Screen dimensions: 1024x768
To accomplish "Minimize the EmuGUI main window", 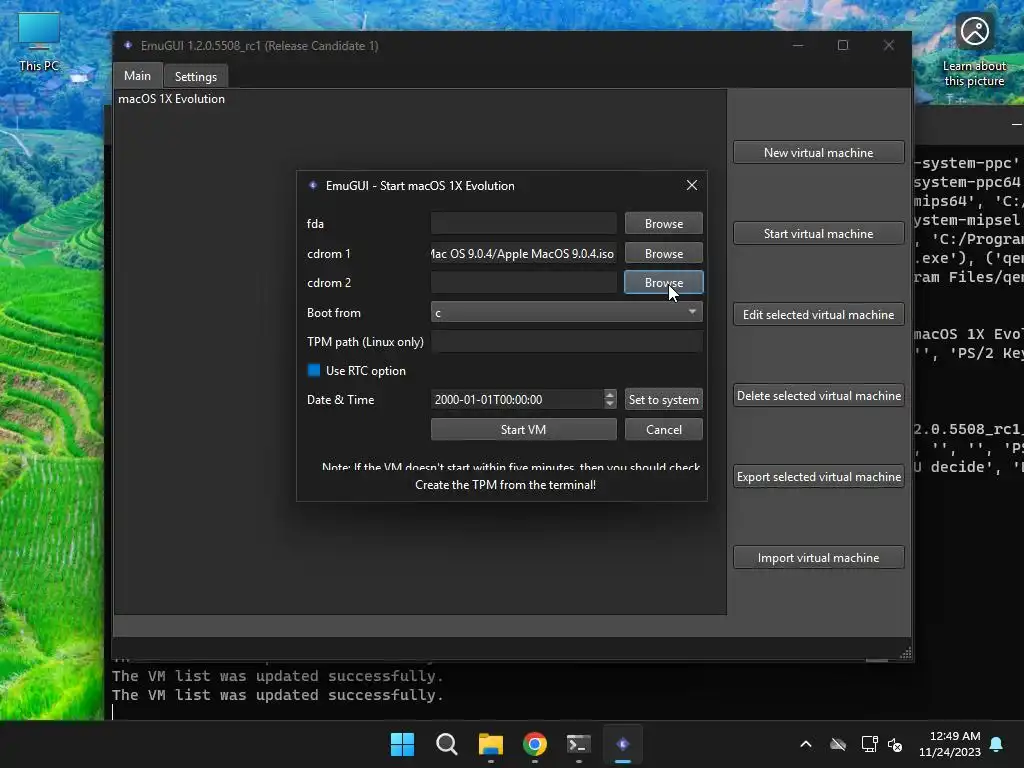I will click(798, 45).
